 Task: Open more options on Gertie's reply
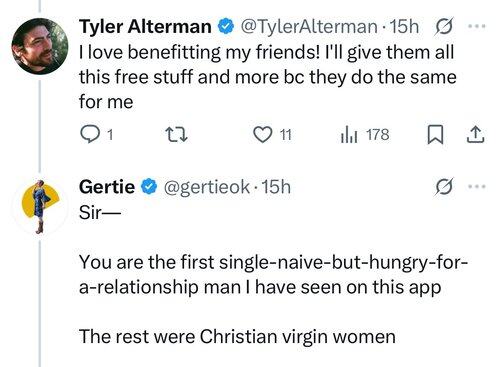476,187
